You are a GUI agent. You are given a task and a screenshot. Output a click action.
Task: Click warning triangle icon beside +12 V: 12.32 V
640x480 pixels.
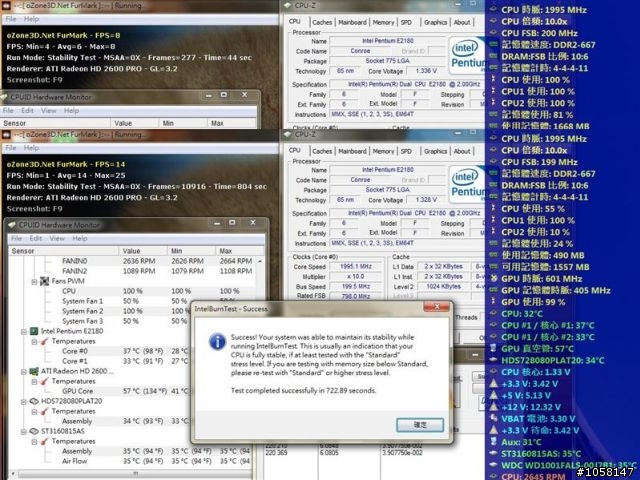493,407
